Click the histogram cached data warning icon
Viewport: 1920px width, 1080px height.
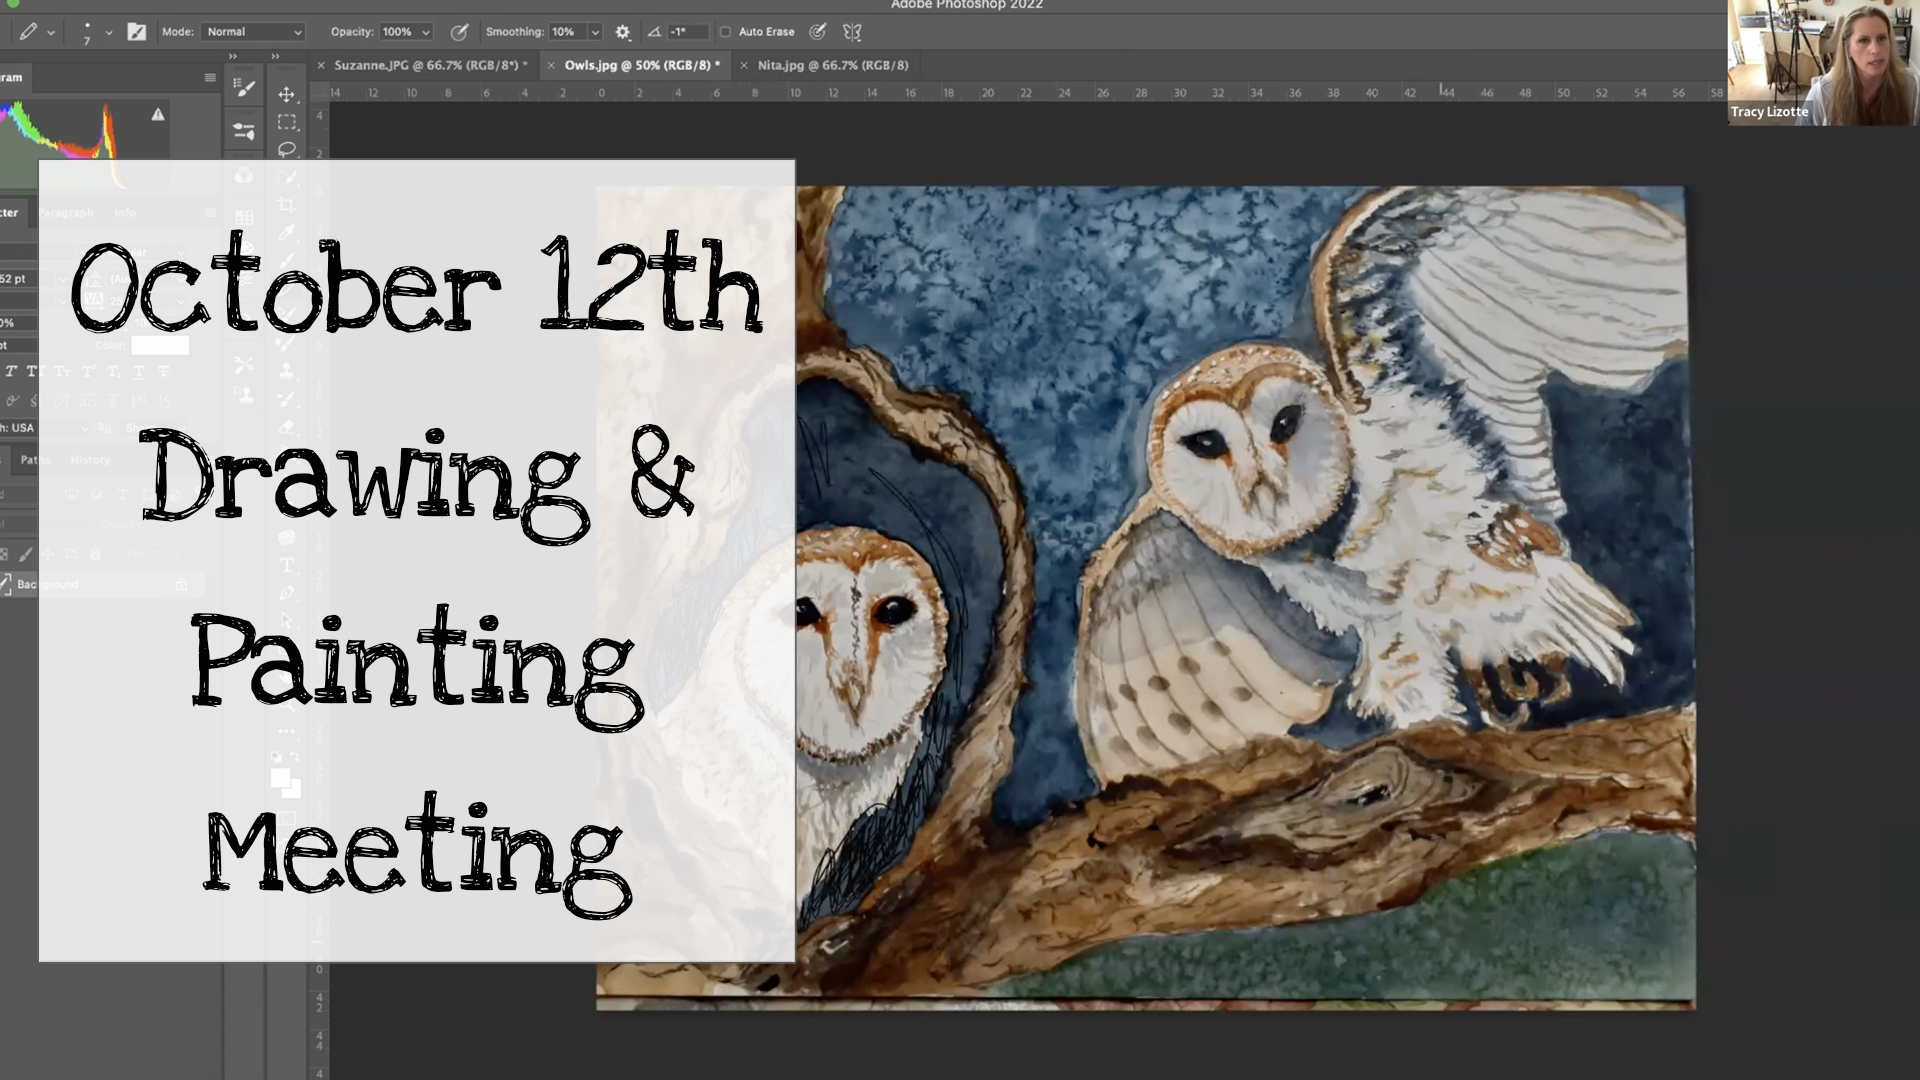[158, 115]
